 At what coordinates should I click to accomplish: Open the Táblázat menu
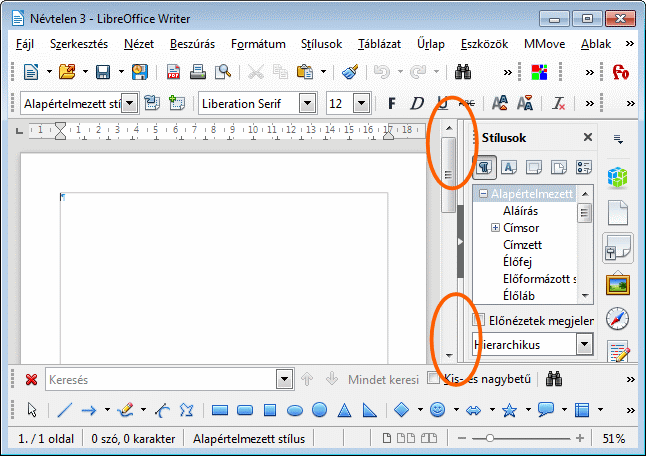(379, 44)
